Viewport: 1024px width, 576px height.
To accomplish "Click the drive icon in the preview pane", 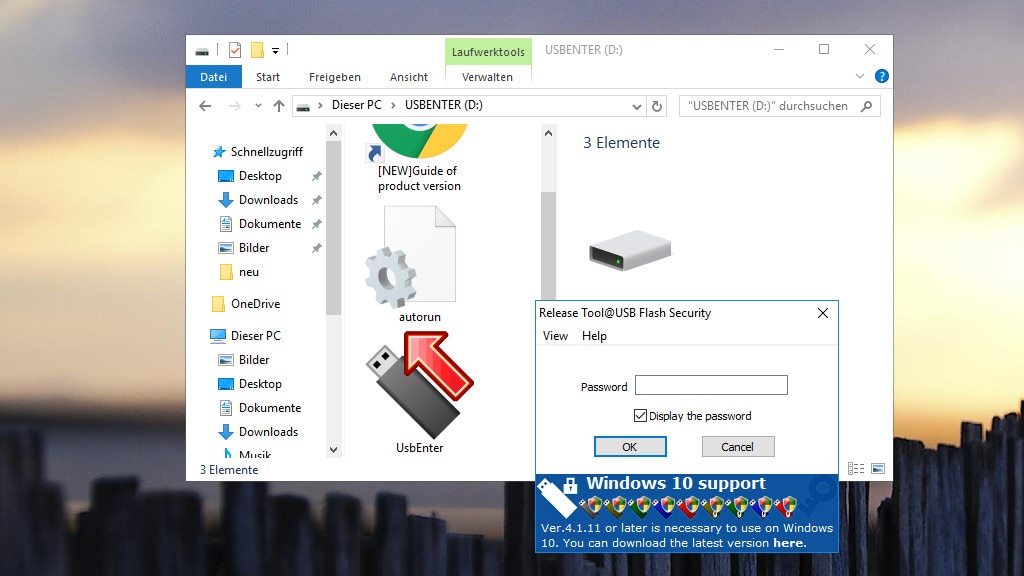I will (630, 250).
